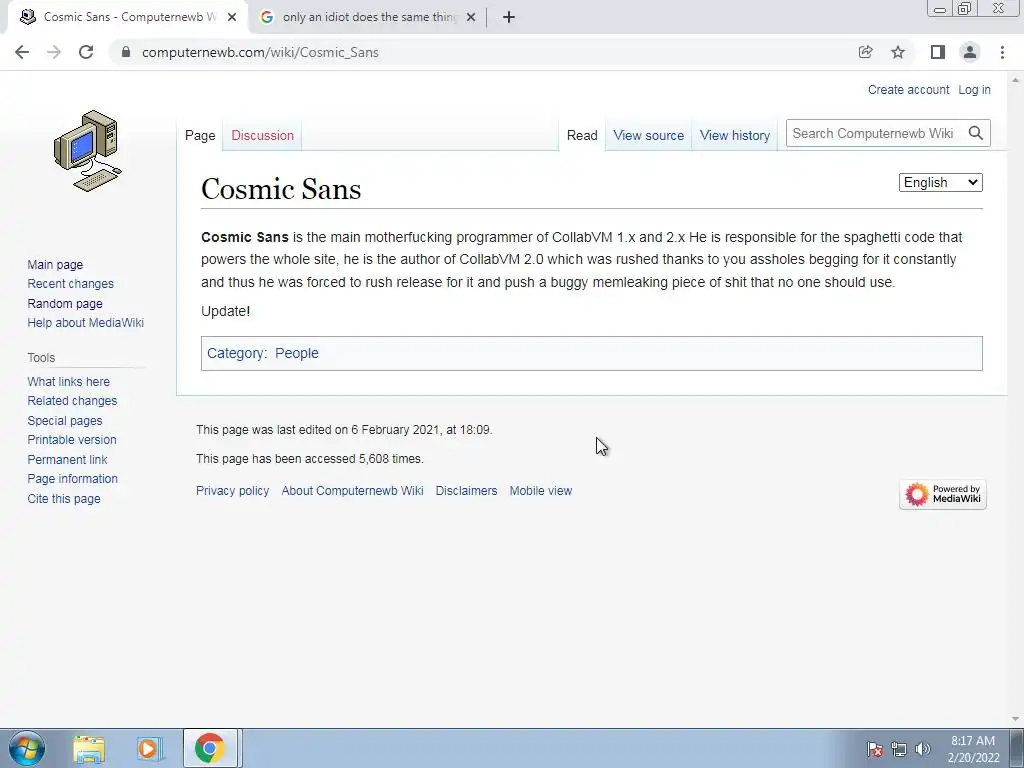Click the Chrome taskbar icon
The height and width of the screenshot is (768, 1024).
pos(210,748)
